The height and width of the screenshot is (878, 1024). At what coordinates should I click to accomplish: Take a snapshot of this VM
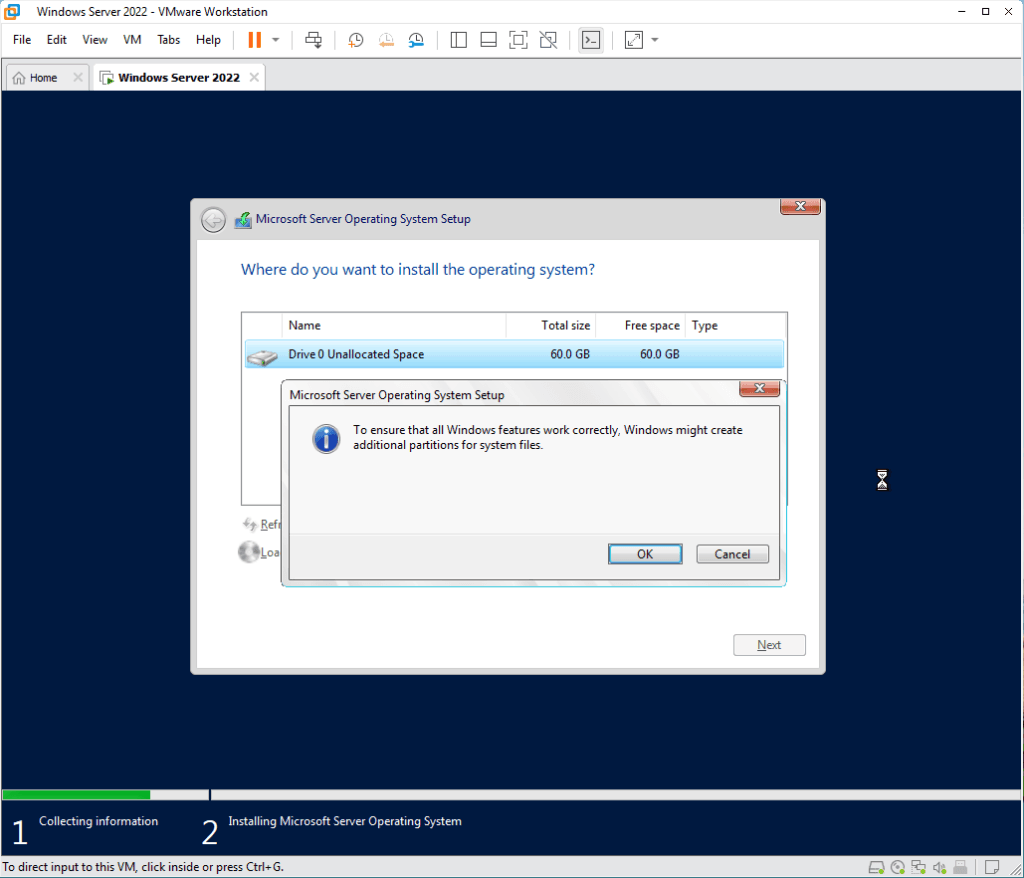pos(355,40)
